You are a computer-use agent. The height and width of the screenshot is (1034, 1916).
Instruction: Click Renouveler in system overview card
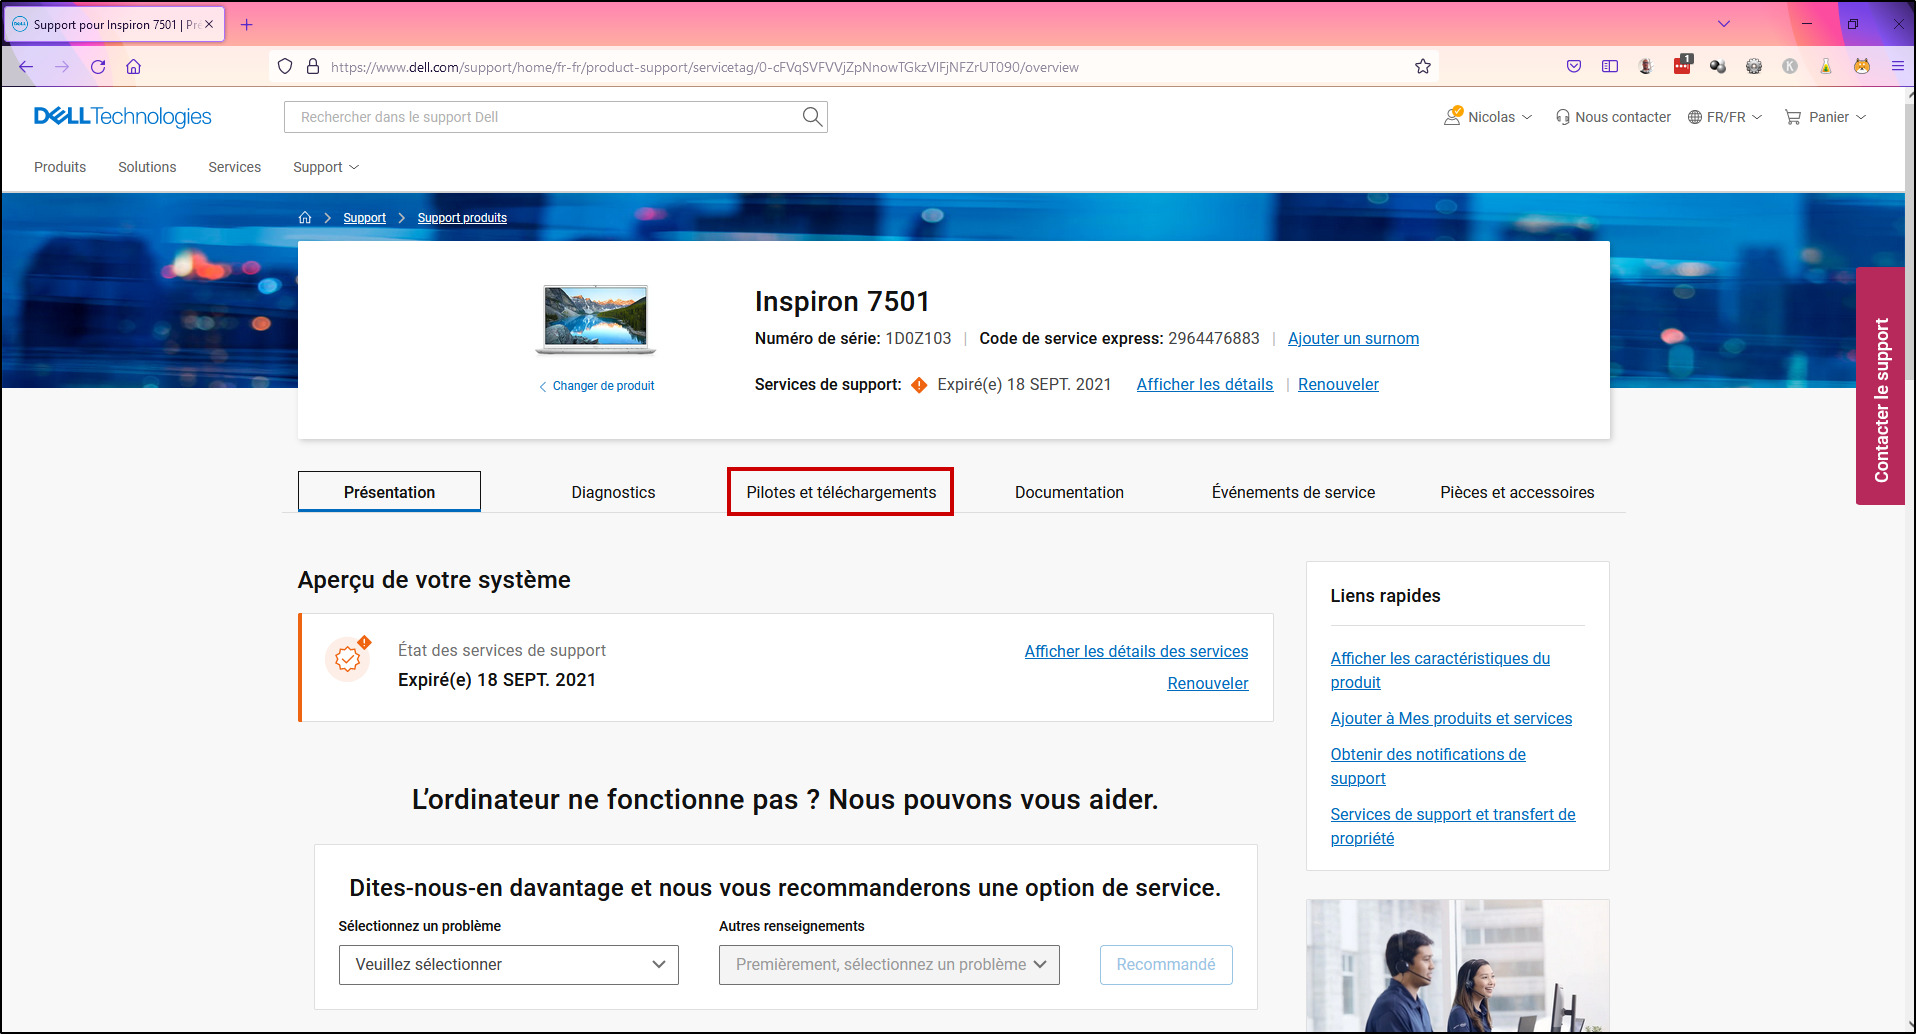(1208, 684)
